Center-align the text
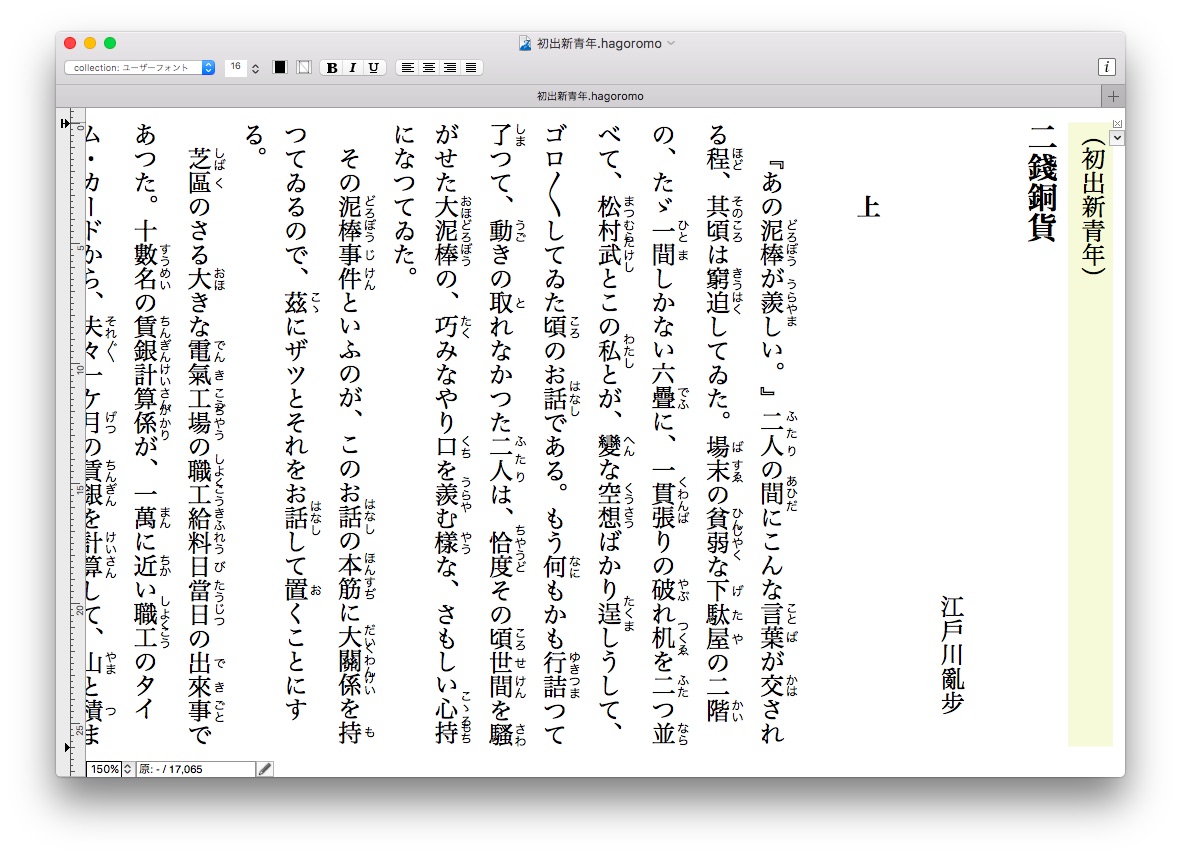This screenshot has width=1181, height=857. [429, 68]
